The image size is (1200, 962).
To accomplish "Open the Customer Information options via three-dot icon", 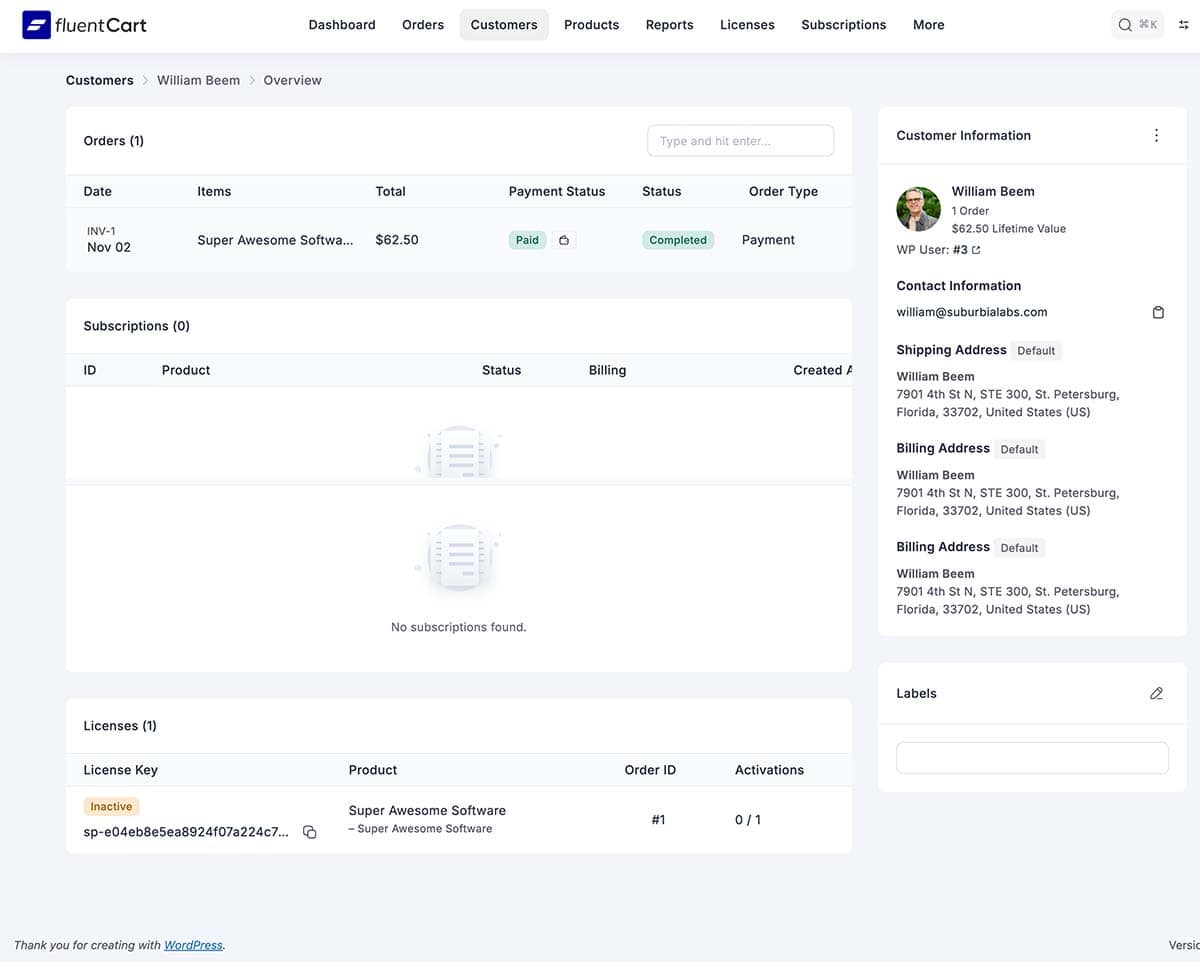I will pyautogui.click(x=1156, y=135).
